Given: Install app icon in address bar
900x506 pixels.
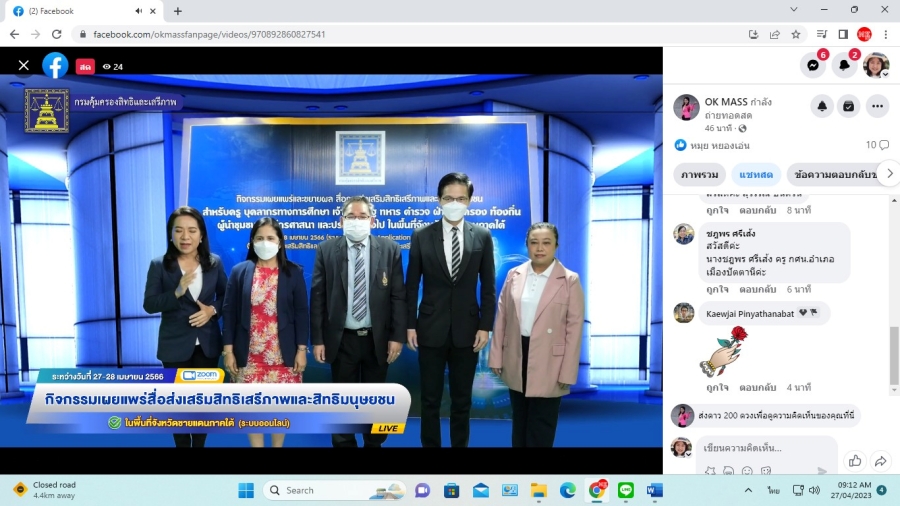Looking at the screenshot, I should (x=754, y=34).
